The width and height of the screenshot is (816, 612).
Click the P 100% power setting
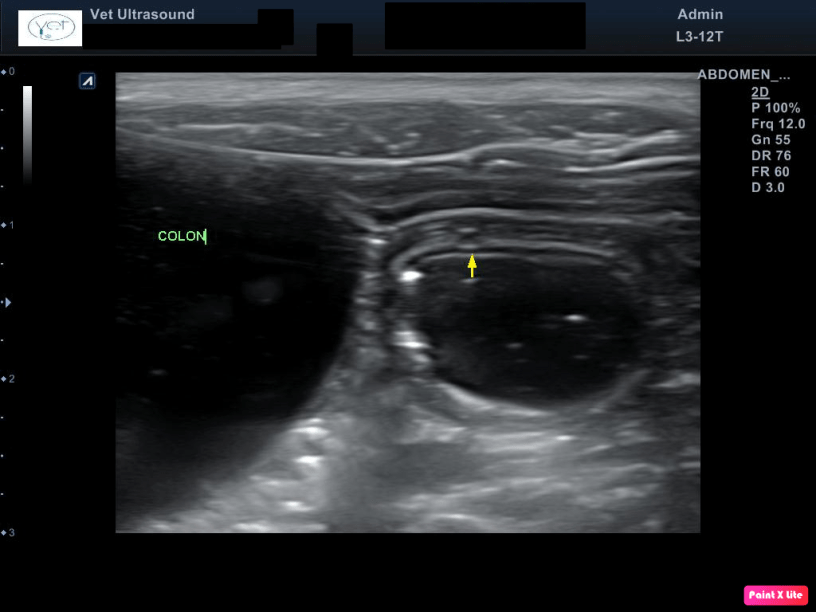(x=775, y=108)
